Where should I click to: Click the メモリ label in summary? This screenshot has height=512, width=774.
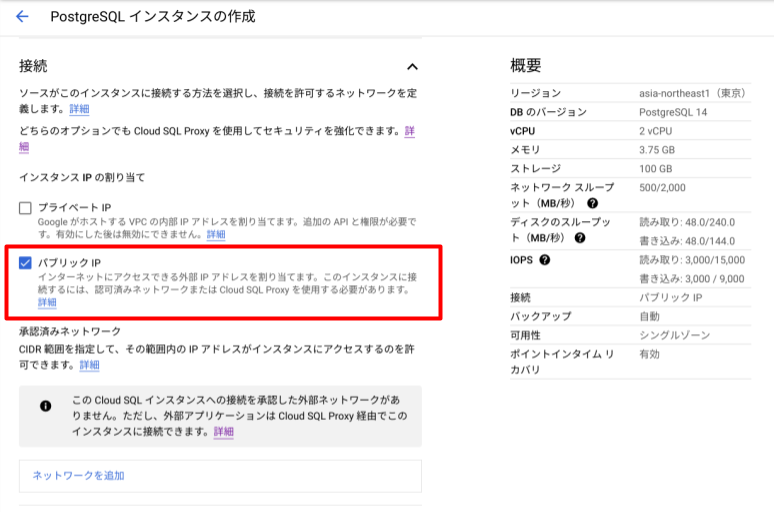pos(525,150)
